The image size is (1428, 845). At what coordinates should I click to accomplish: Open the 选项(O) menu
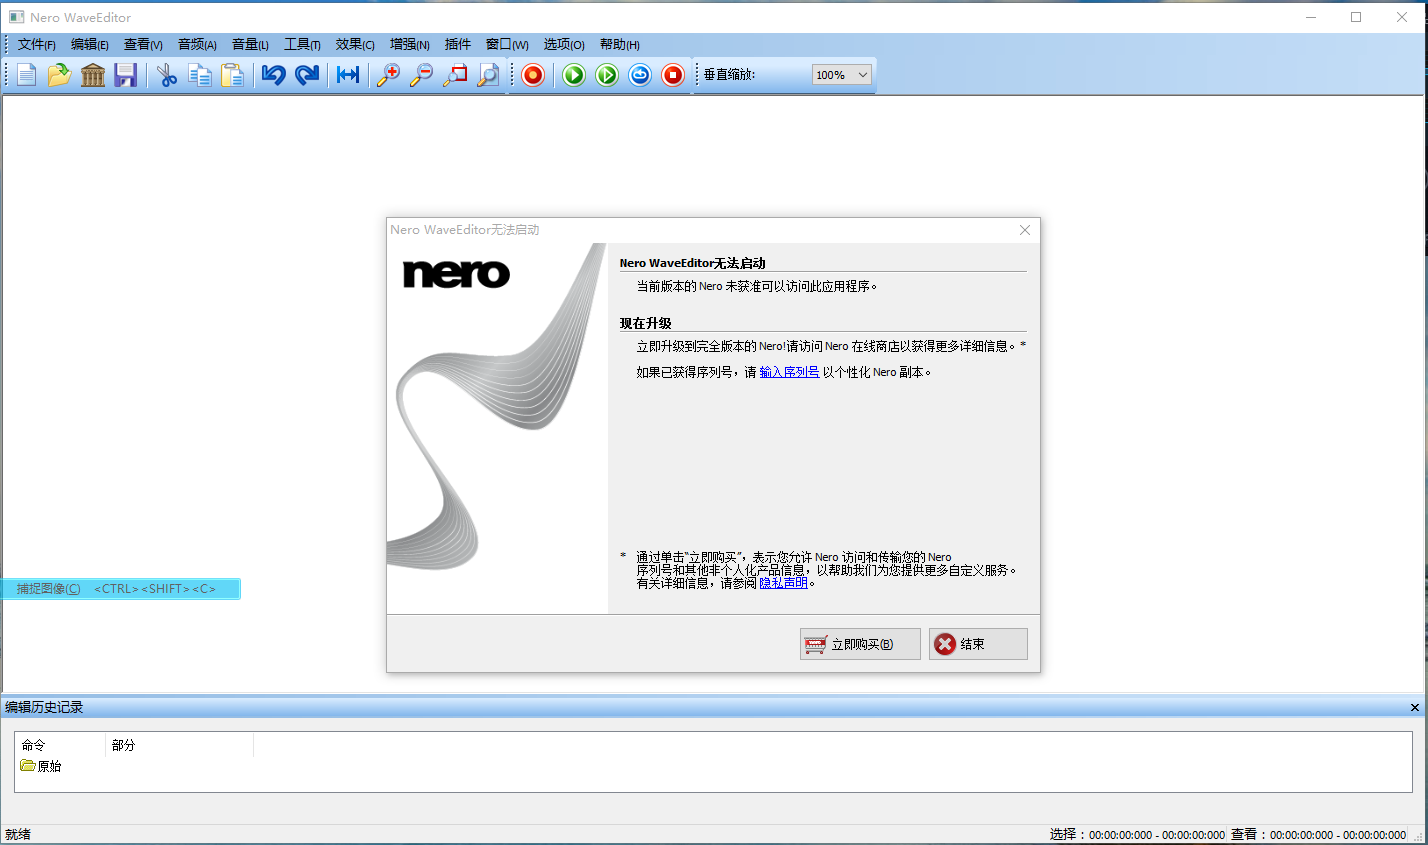pyautogui.click(x=564, y=45)
